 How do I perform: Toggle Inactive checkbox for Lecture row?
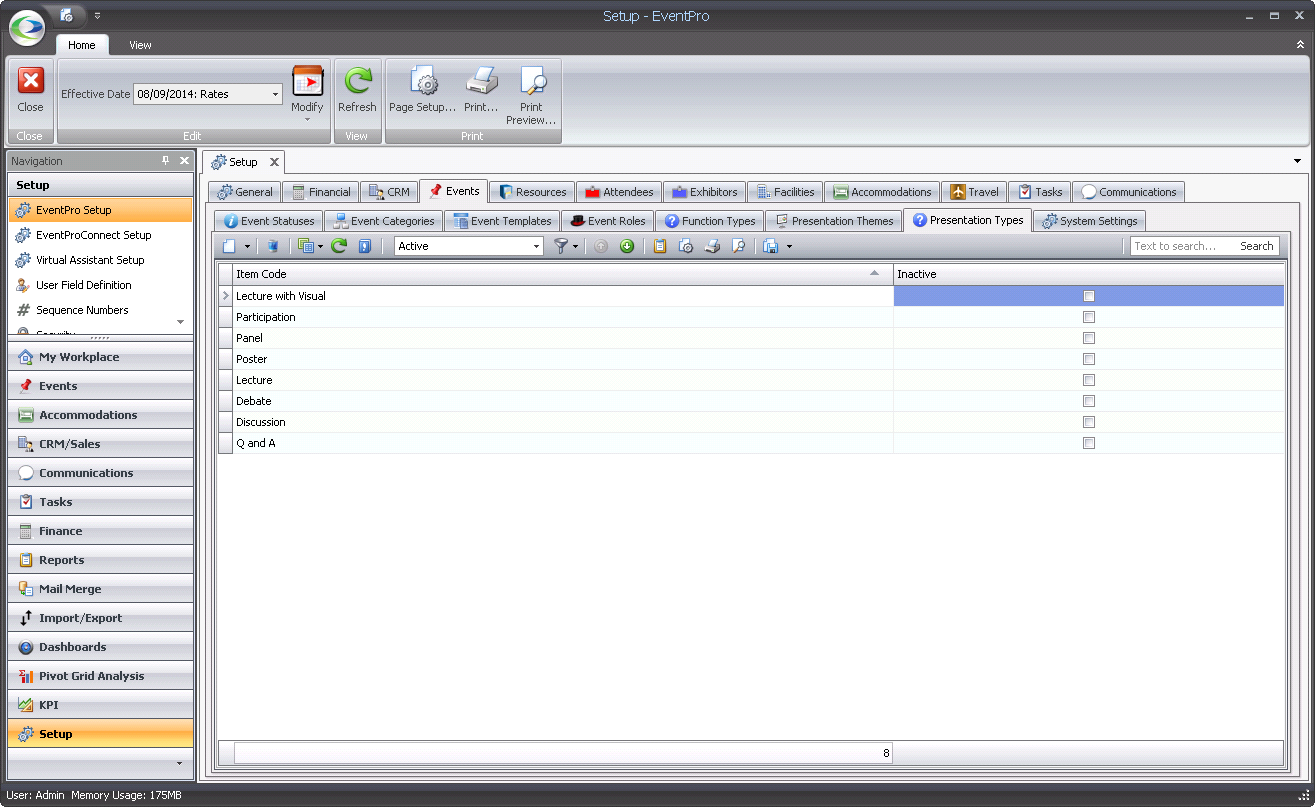pos(1089,380)
